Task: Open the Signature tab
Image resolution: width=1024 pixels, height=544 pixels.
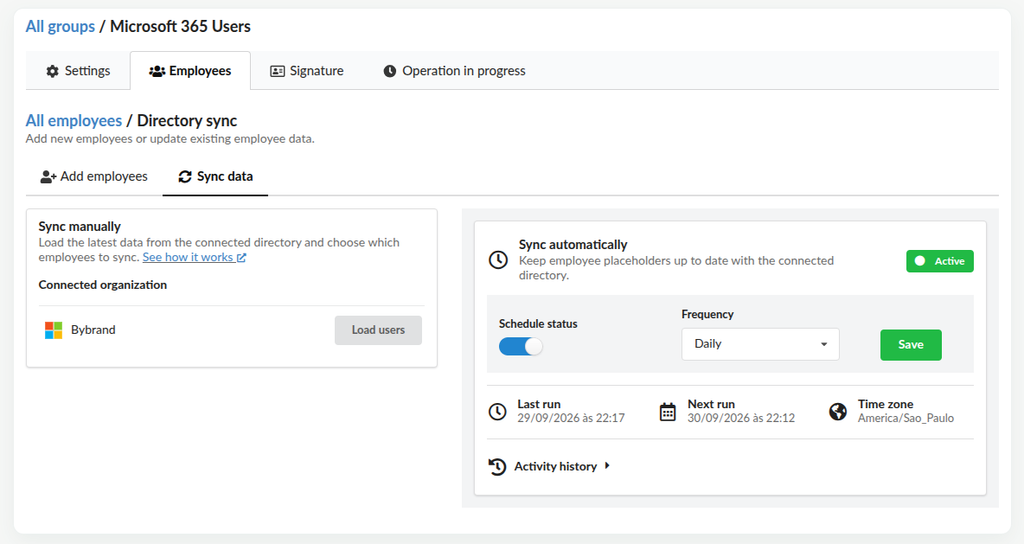Action: (x=307, y=71)
